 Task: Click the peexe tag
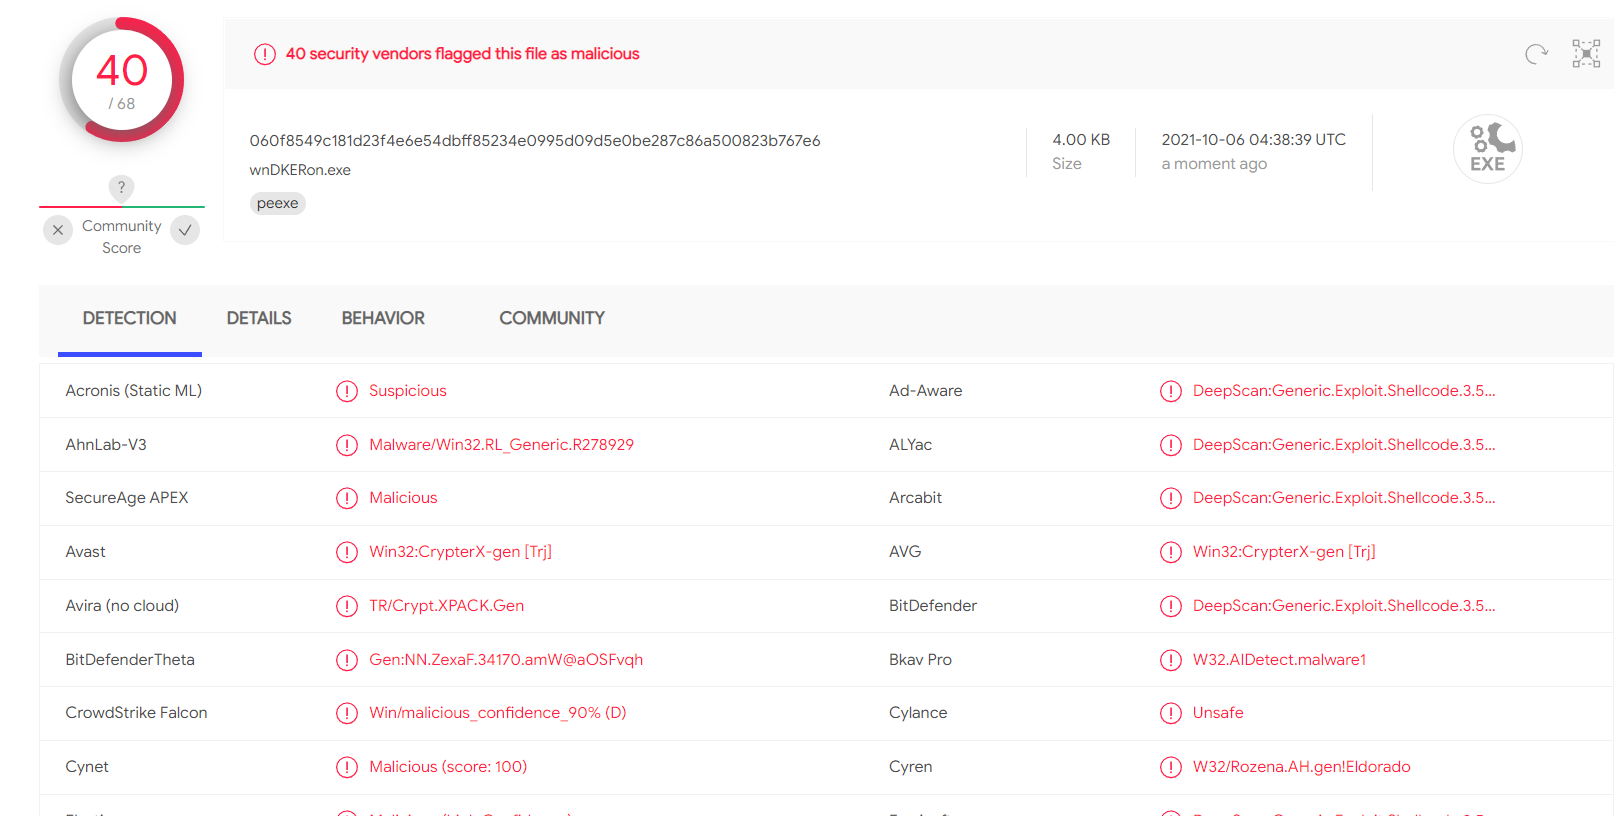(x=277, y=203)
